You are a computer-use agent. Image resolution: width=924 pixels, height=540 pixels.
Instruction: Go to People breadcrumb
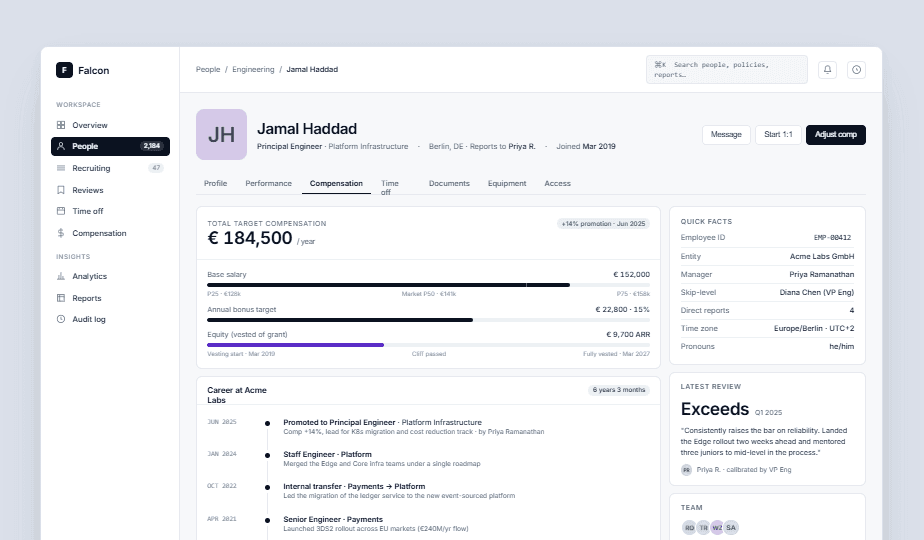[208, 70]
